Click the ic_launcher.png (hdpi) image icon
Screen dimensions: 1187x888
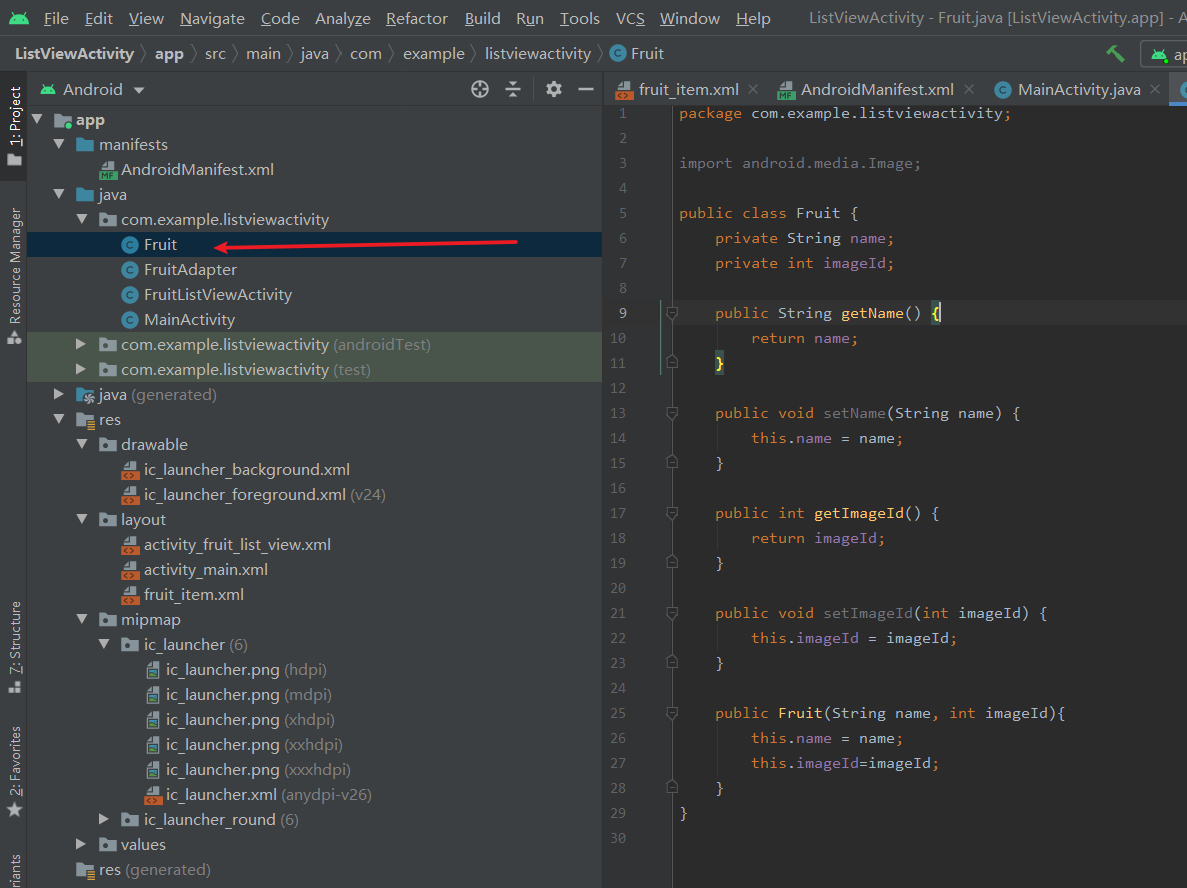coord(153,670)
